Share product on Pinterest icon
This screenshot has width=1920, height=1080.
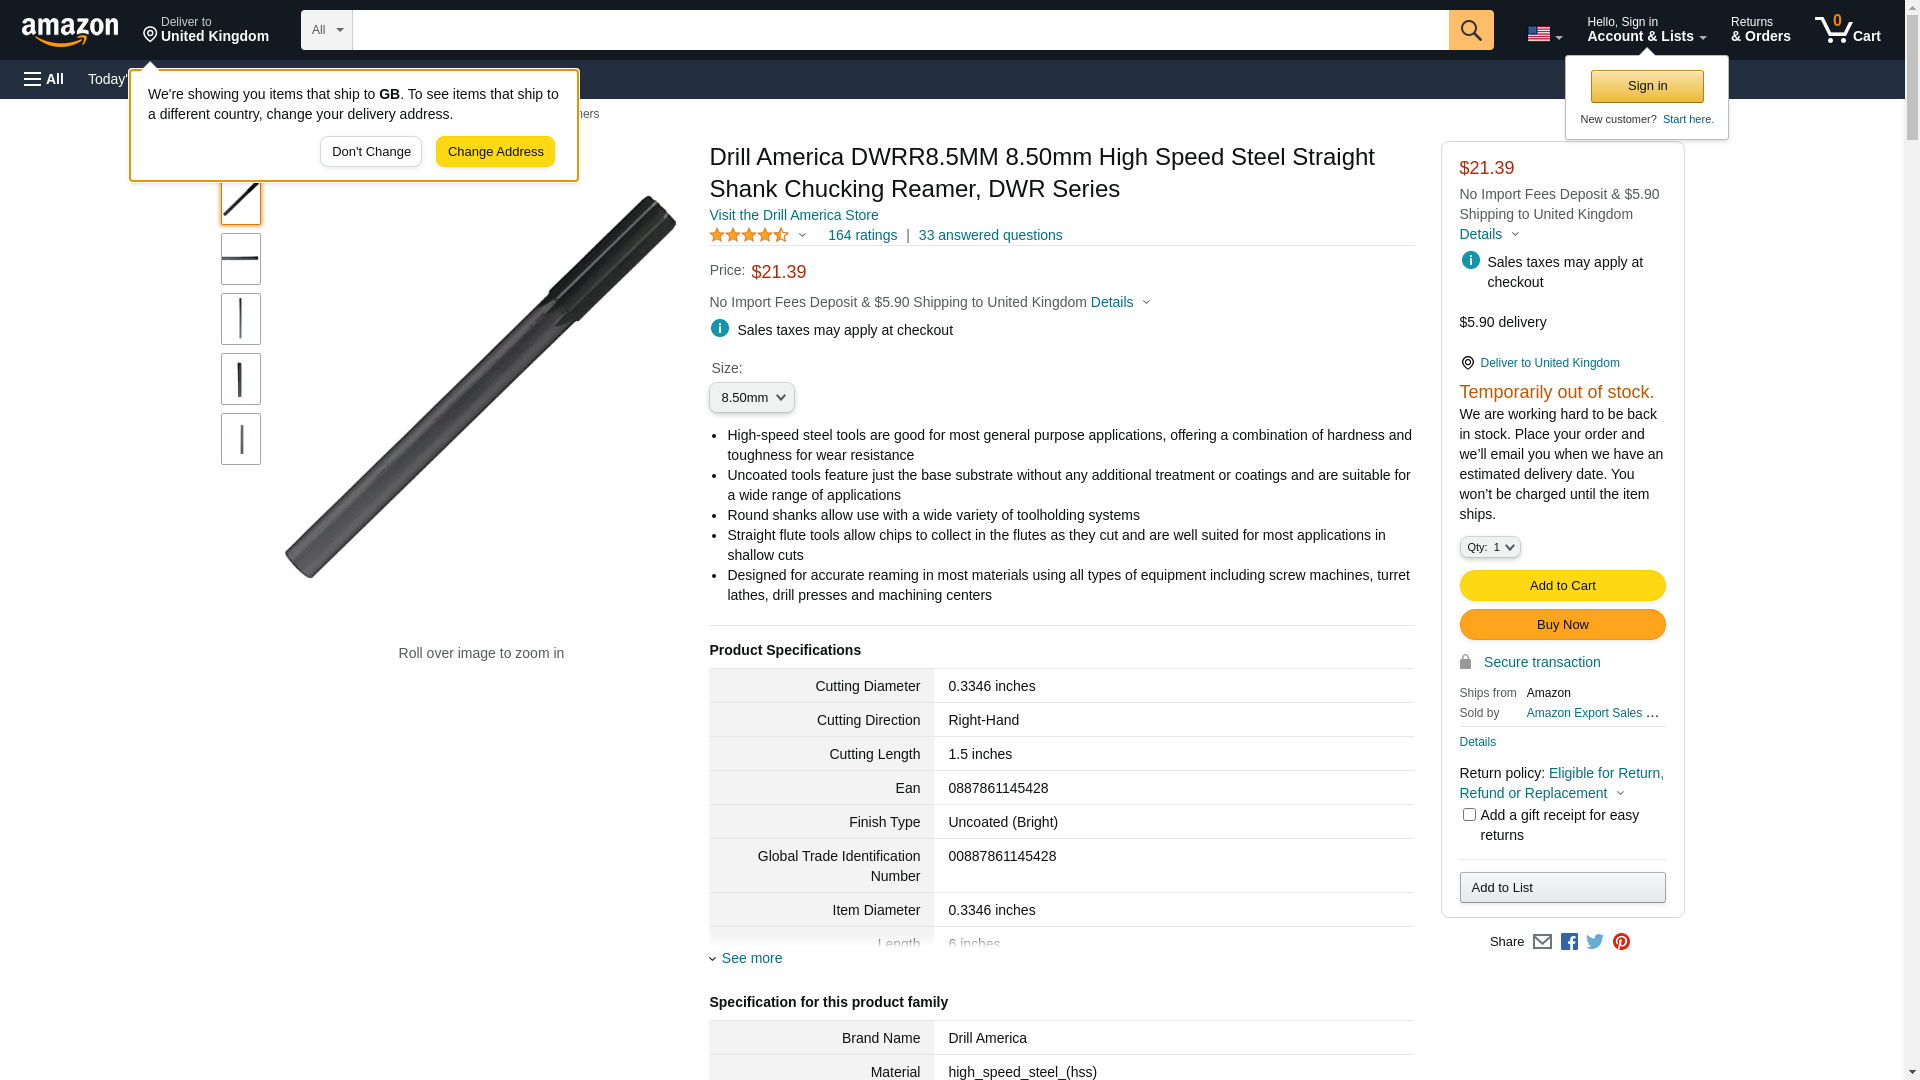(x=1621, y=942)
